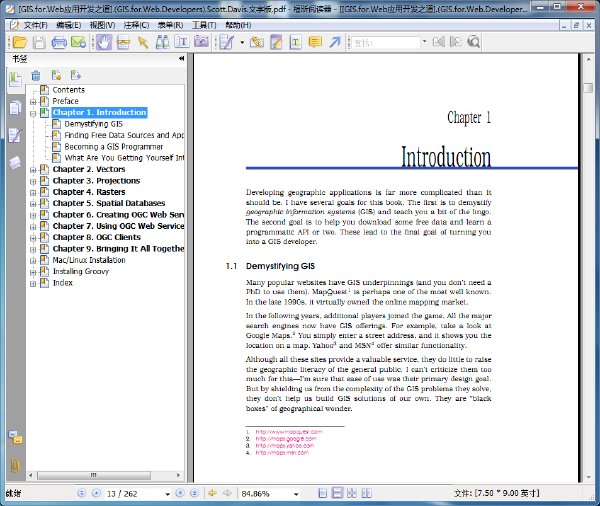Go to previous view yellow arrow

pos(212,493)
